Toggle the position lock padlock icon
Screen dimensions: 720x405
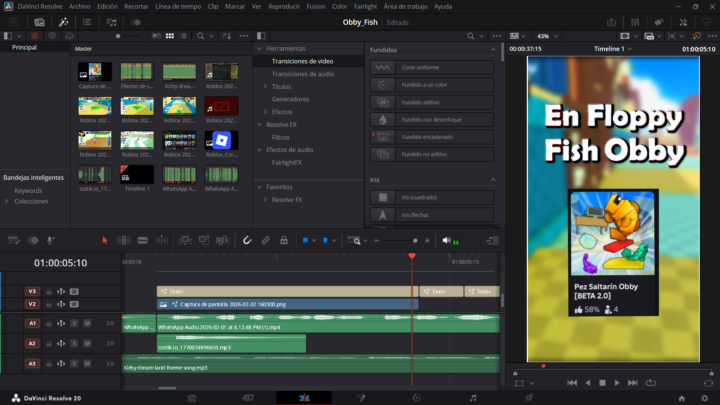click(284, 240)
